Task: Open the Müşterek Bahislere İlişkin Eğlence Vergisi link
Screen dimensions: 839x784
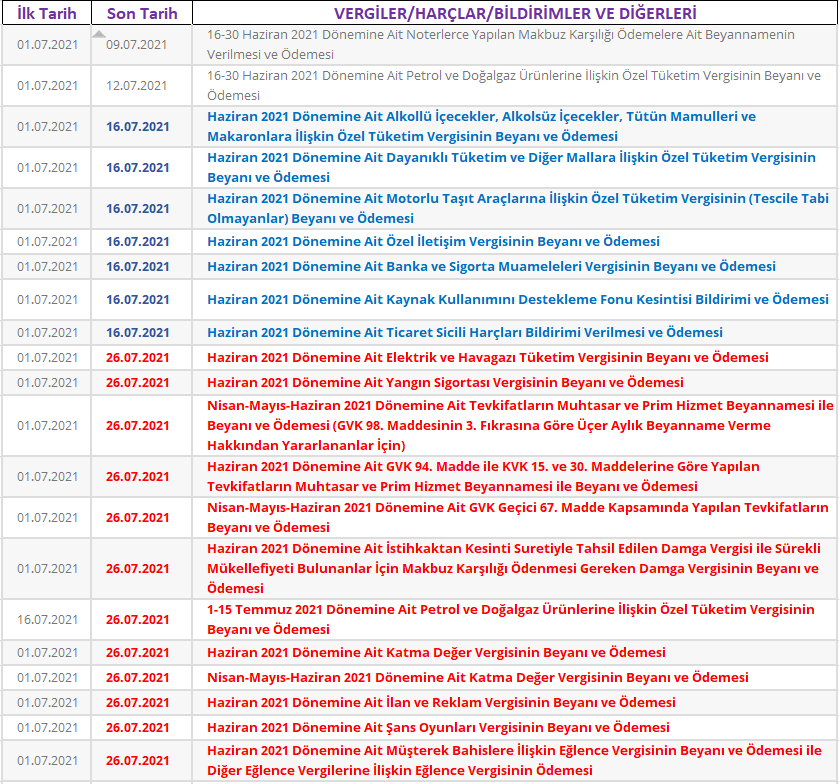Action: [x=514, y=760]
